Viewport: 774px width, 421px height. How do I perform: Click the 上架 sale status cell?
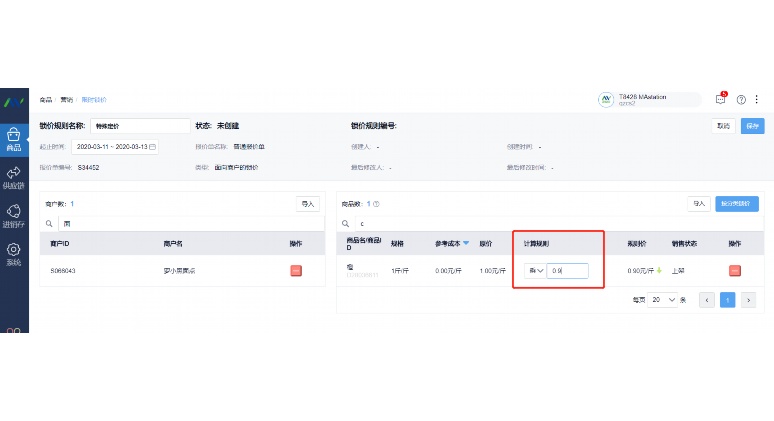[x=678, y=270]
